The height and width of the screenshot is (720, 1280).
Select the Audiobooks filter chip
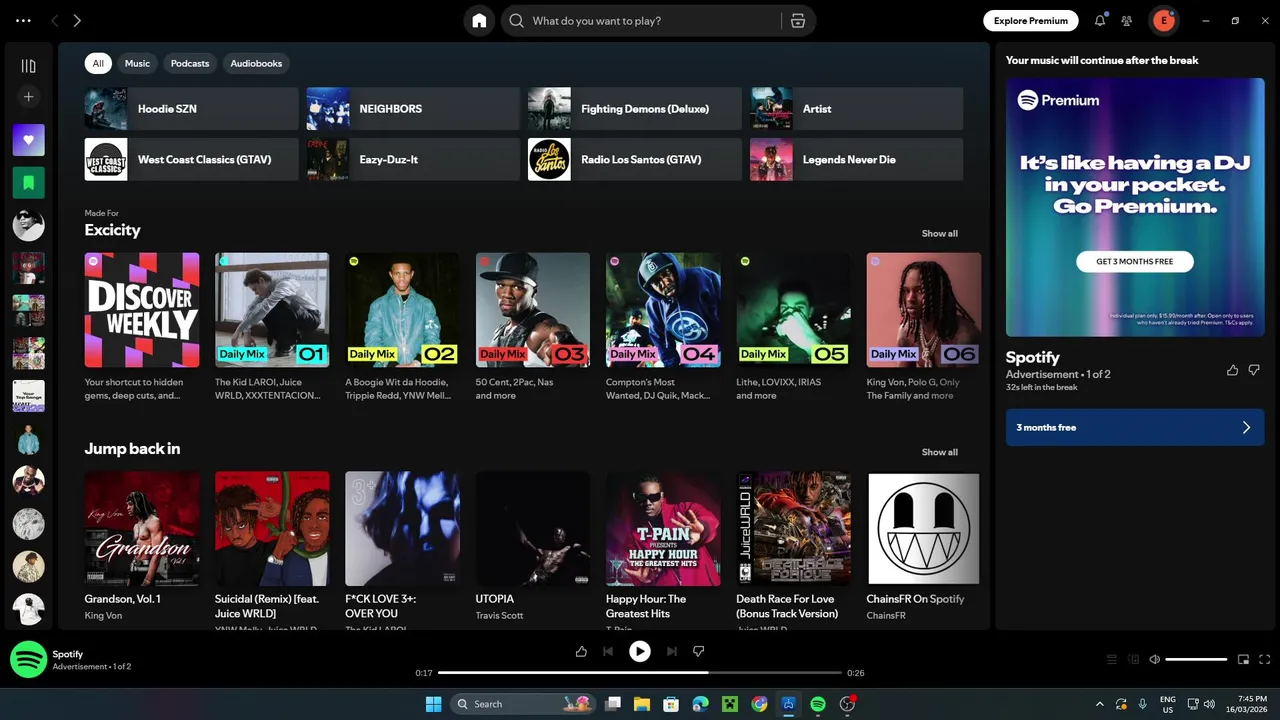[256, 63]
